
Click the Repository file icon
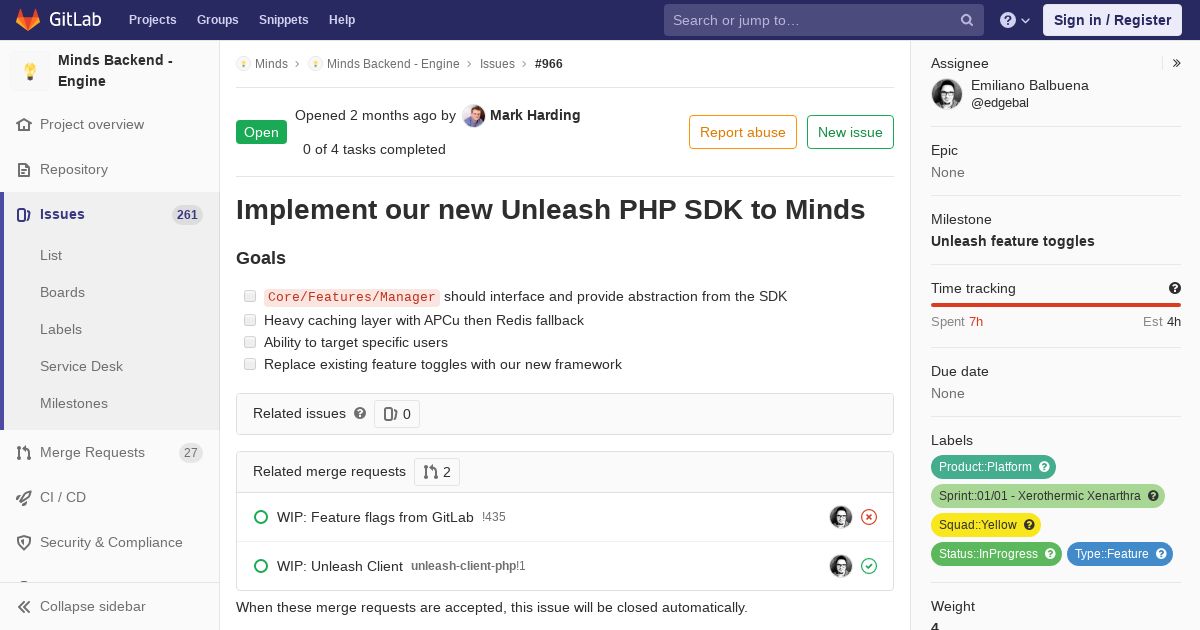24,170
